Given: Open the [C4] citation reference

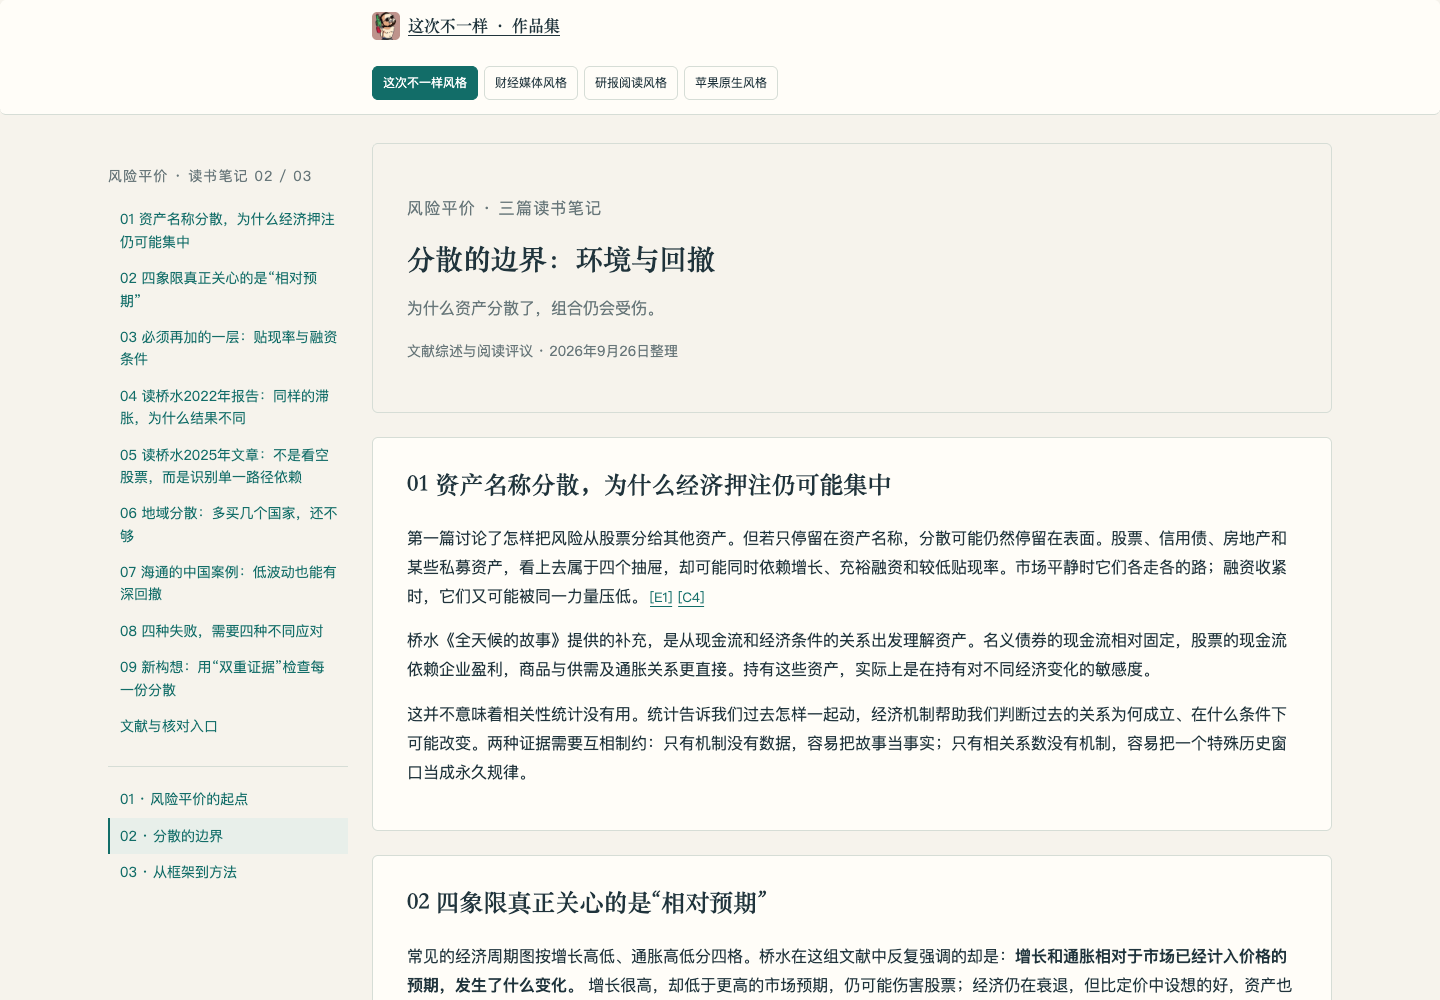Looking at the screenshot, I should [x=691, y=597].
